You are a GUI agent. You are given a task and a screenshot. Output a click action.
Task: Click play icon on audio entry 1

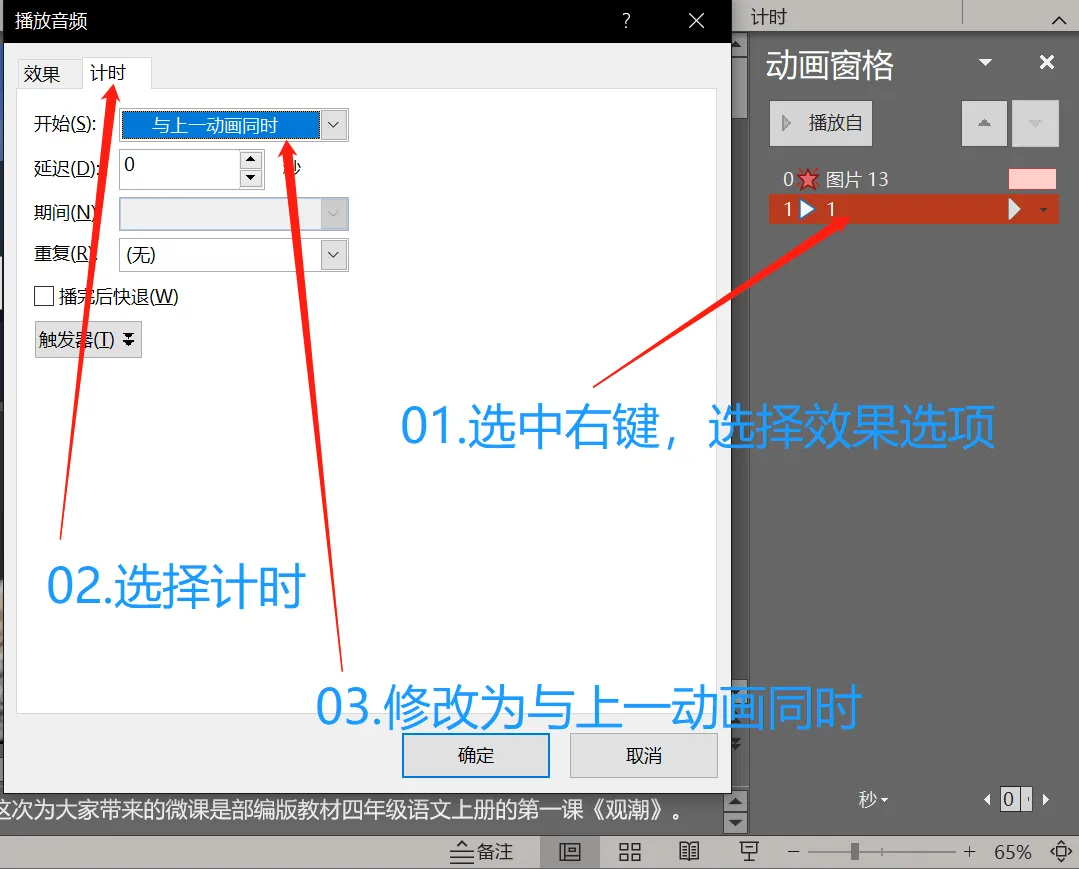807,209
